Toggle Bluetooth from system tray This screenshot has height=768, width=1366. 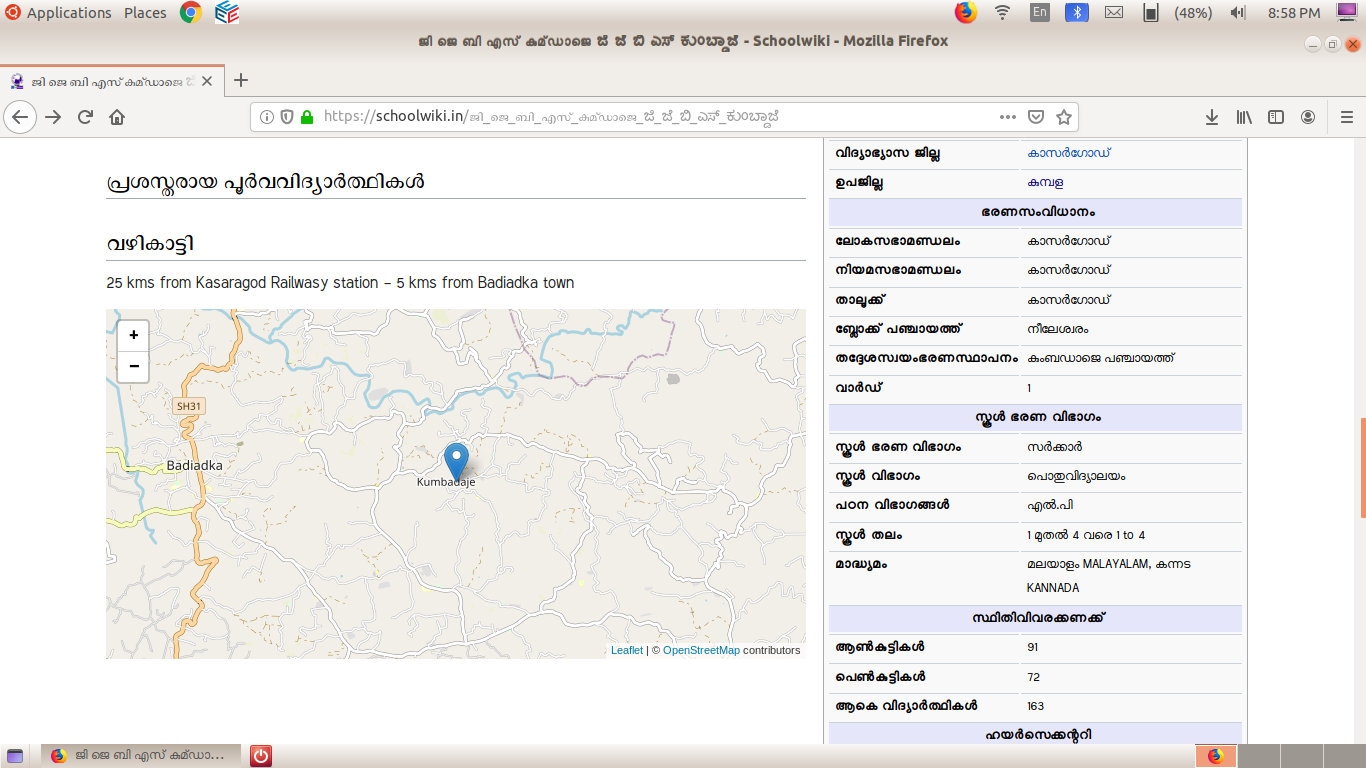coord(1076,13)
